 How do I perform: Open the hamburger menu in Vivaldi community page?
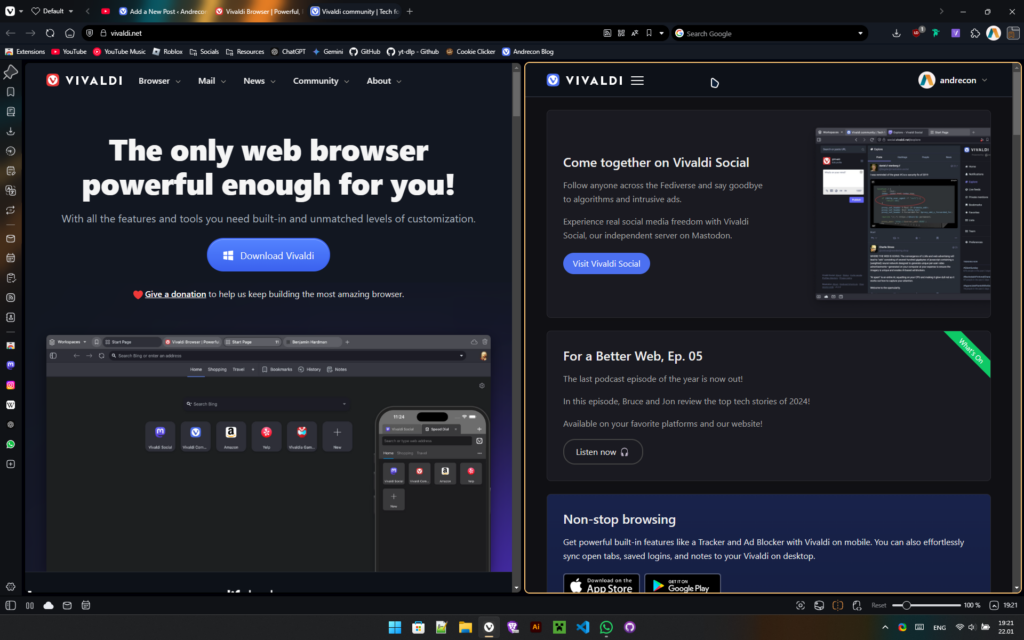pos(637,80)
